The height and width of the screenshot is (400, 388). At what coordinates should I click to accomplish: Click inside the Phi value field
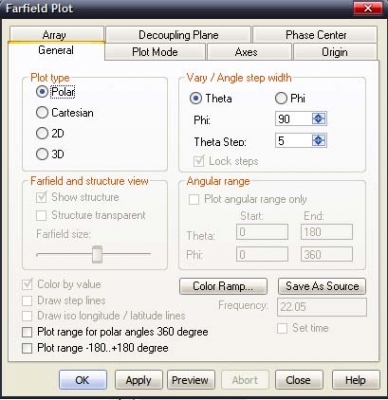[x=294, y=119]
